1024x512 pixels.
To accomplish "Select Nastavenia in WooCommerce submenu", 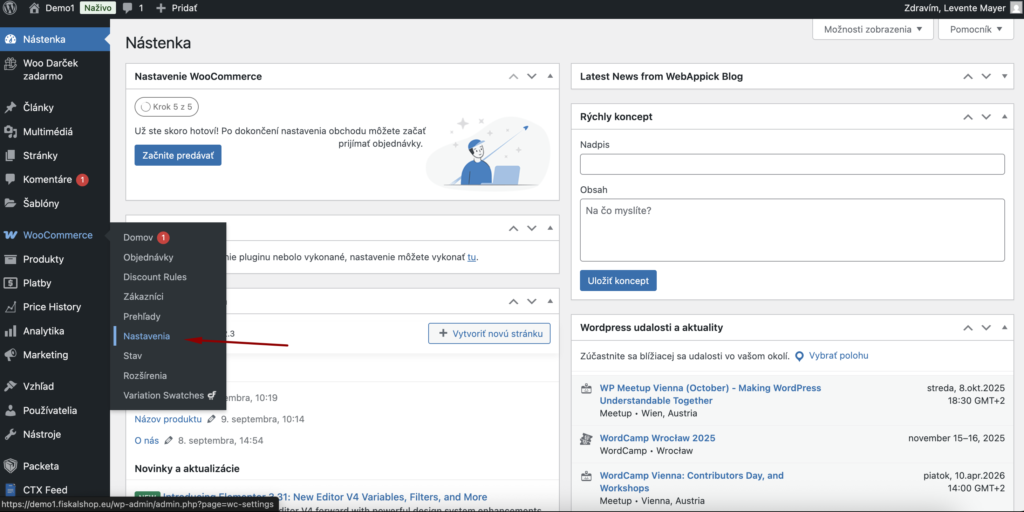I will pyautogui.click(x=146, y=336).
